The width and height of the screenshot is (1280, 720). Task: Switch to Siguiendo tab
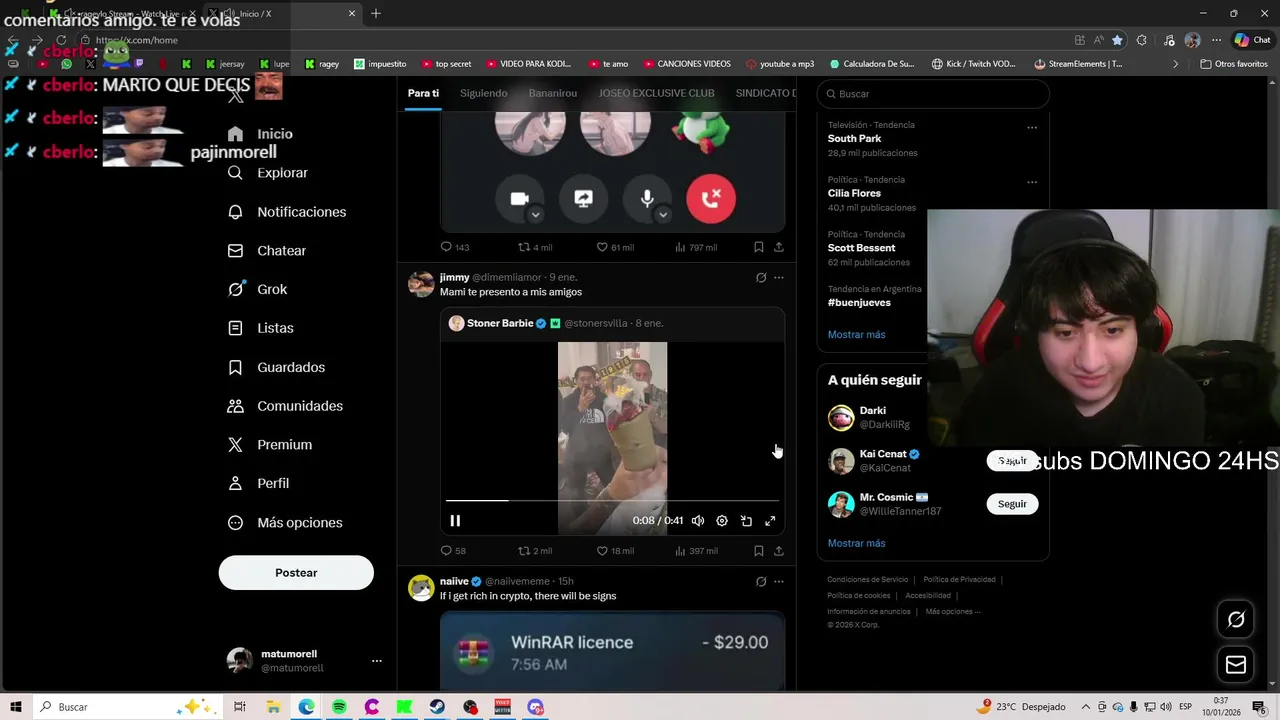(x=484, y=93)
